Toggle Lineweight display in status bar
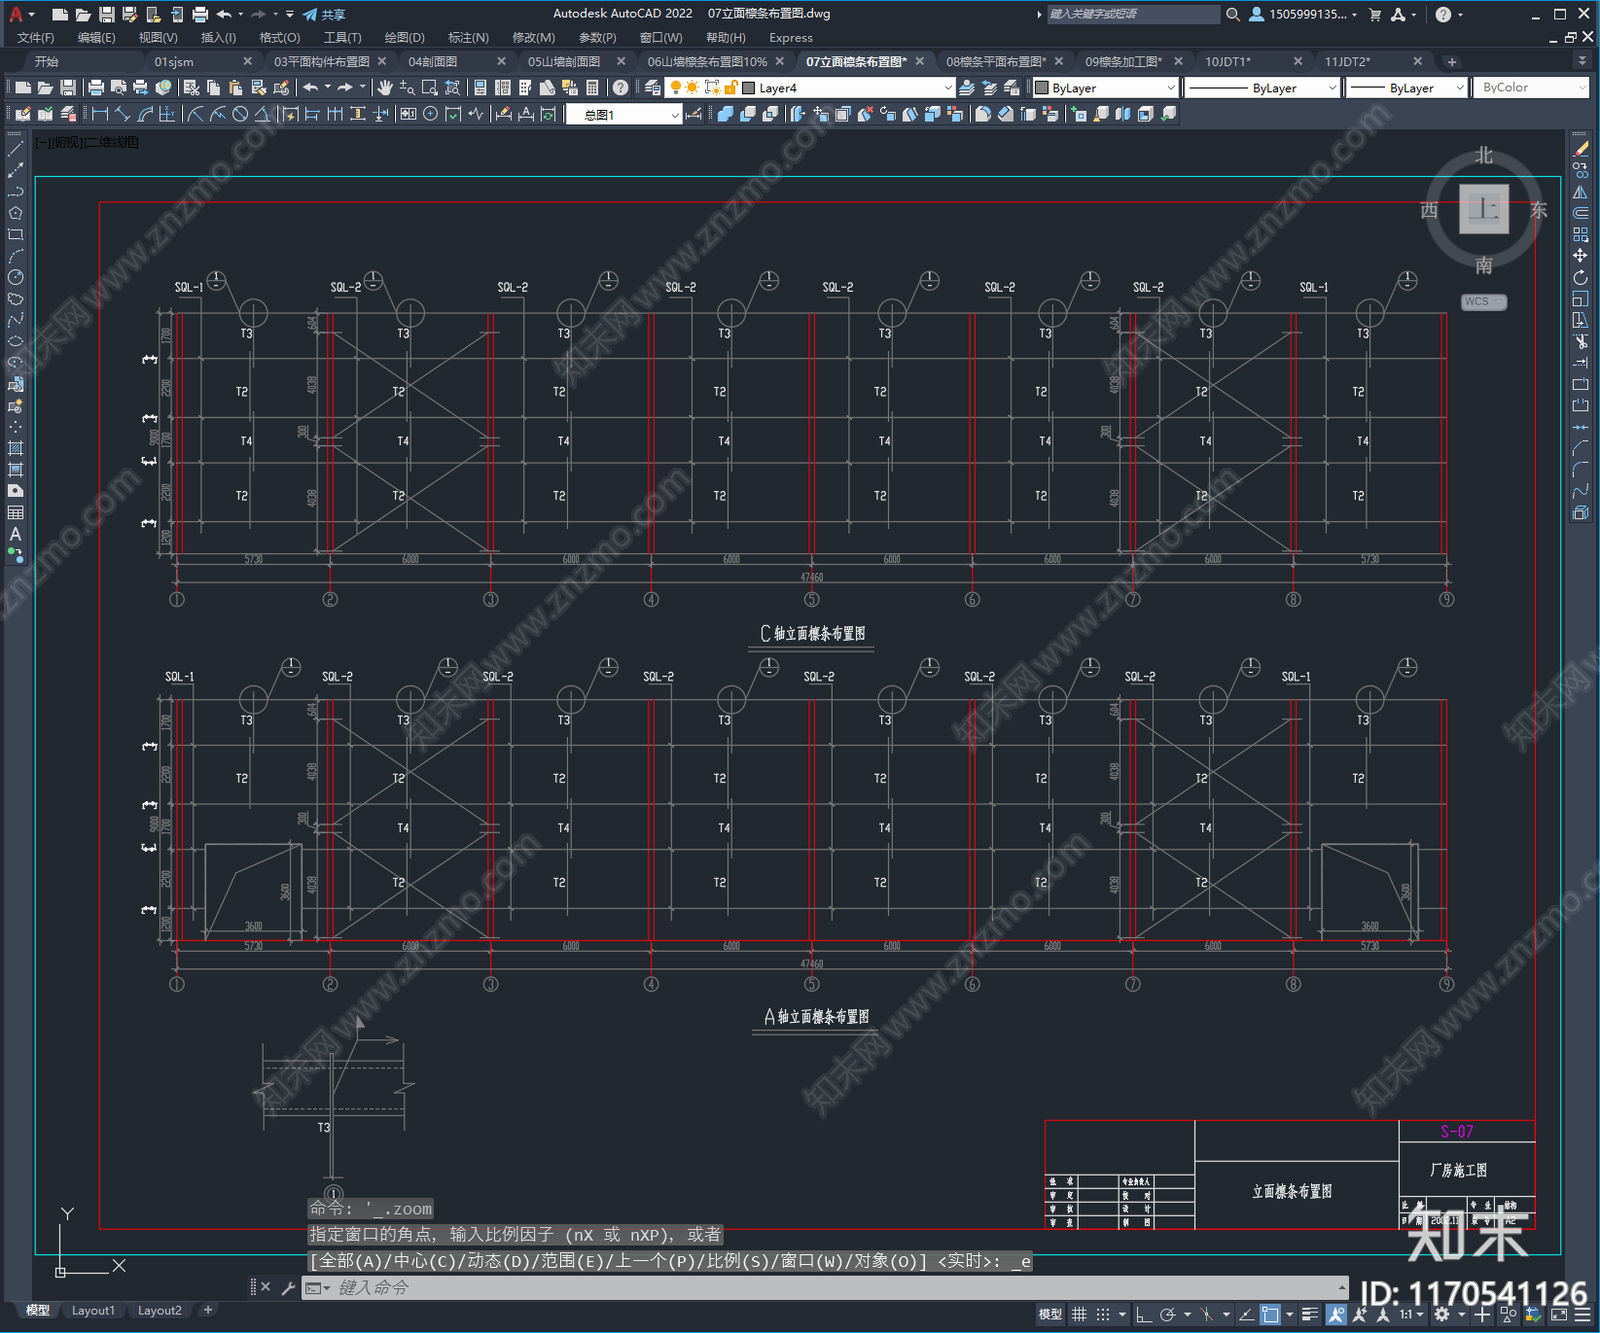 [x=1310, y=1314]
